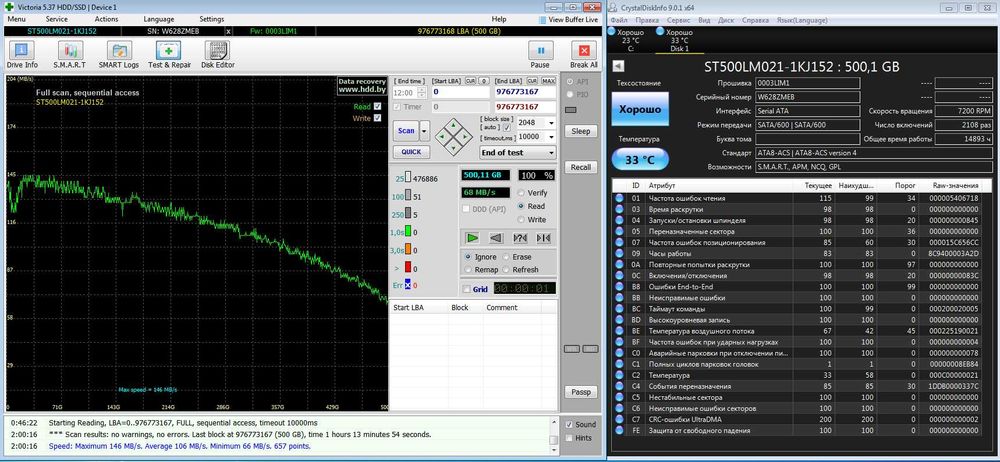The height and width of the screenshot is (462, 1000).
Task: Open the Service menu in Victoria
Action: tap(57, 19)
